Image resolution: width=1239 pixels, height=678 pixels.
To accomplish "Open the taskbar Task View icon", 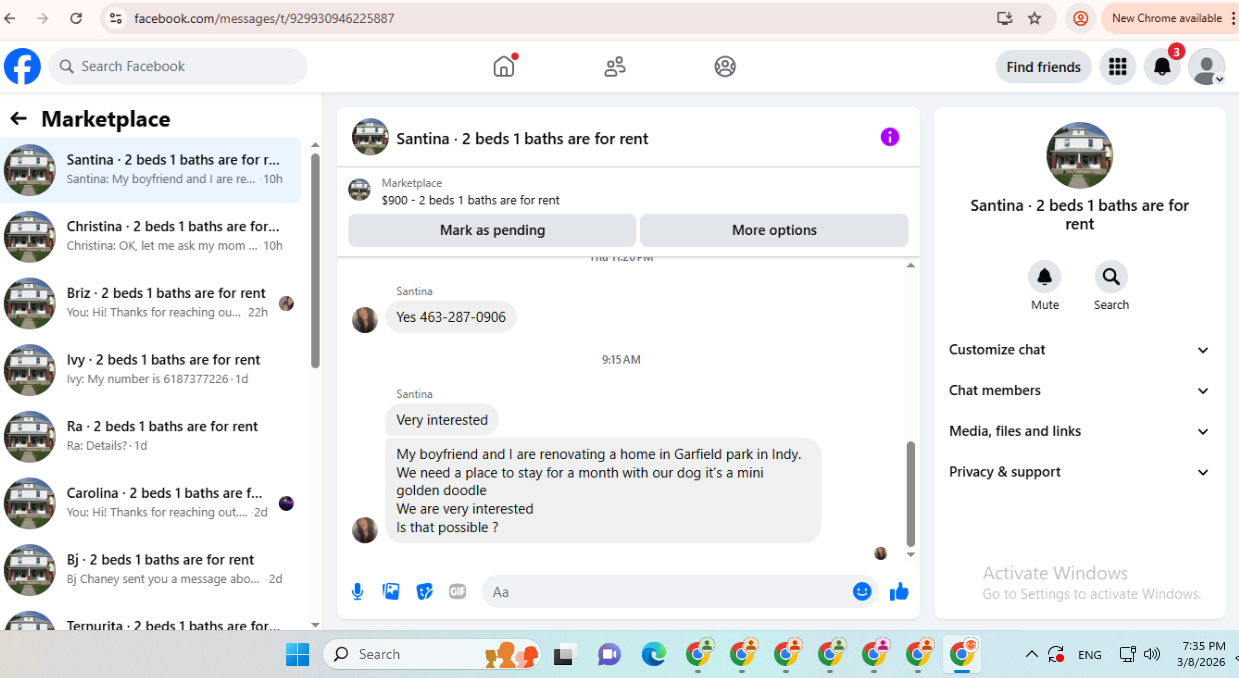I will (x=564, y=655).
